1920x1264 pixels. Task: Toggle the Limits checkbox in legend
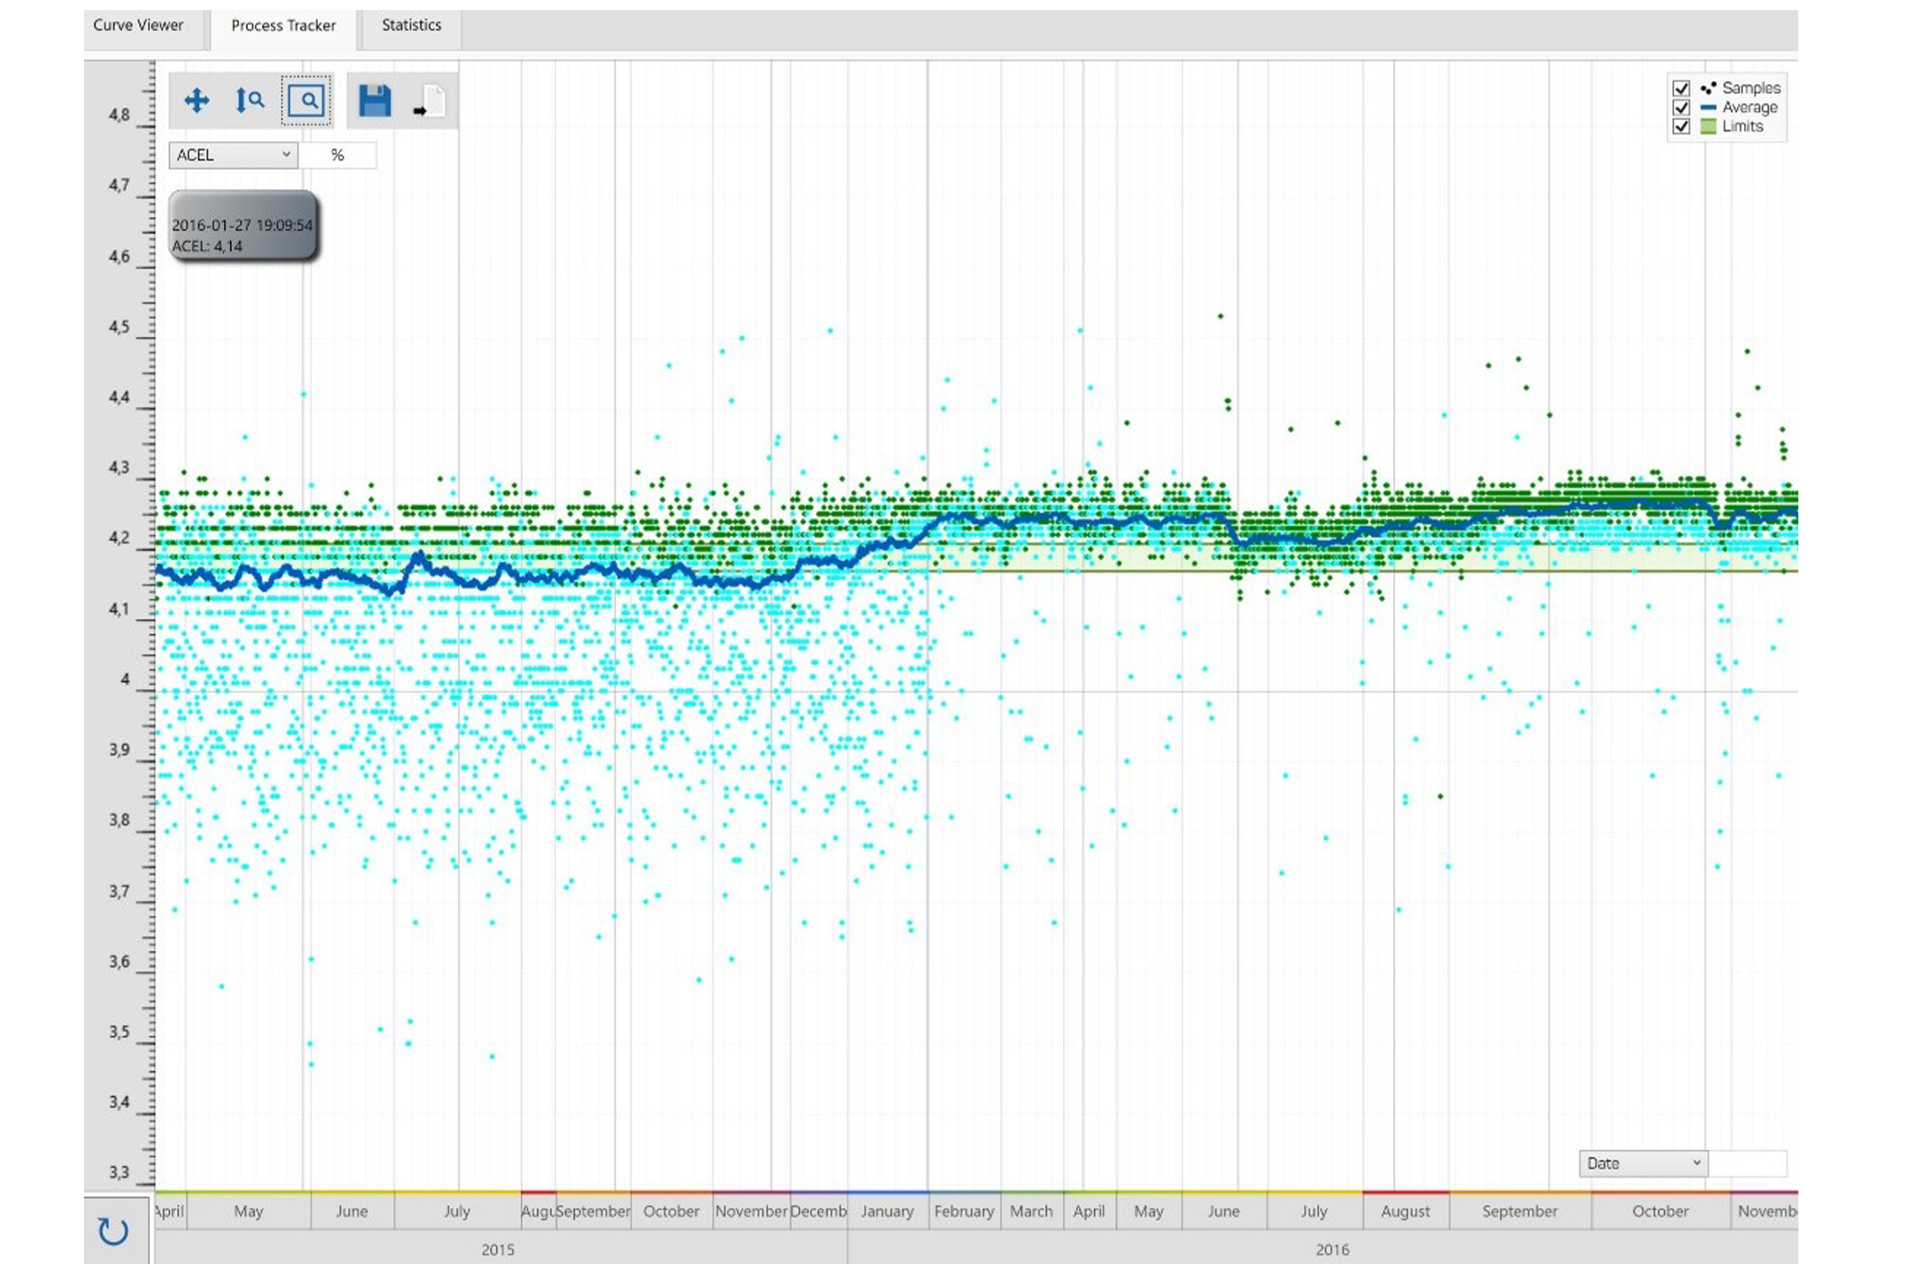1681,126
